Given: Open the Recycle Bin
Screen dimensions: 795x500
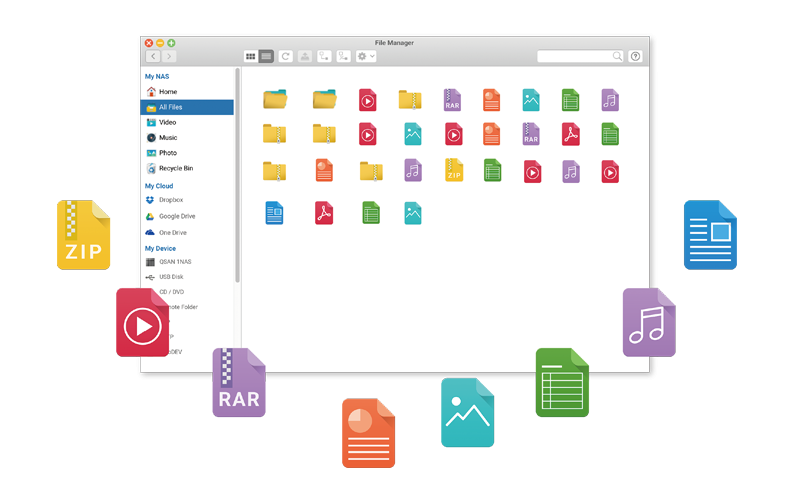Looking at the screenshot, I should tap(175, 168).
